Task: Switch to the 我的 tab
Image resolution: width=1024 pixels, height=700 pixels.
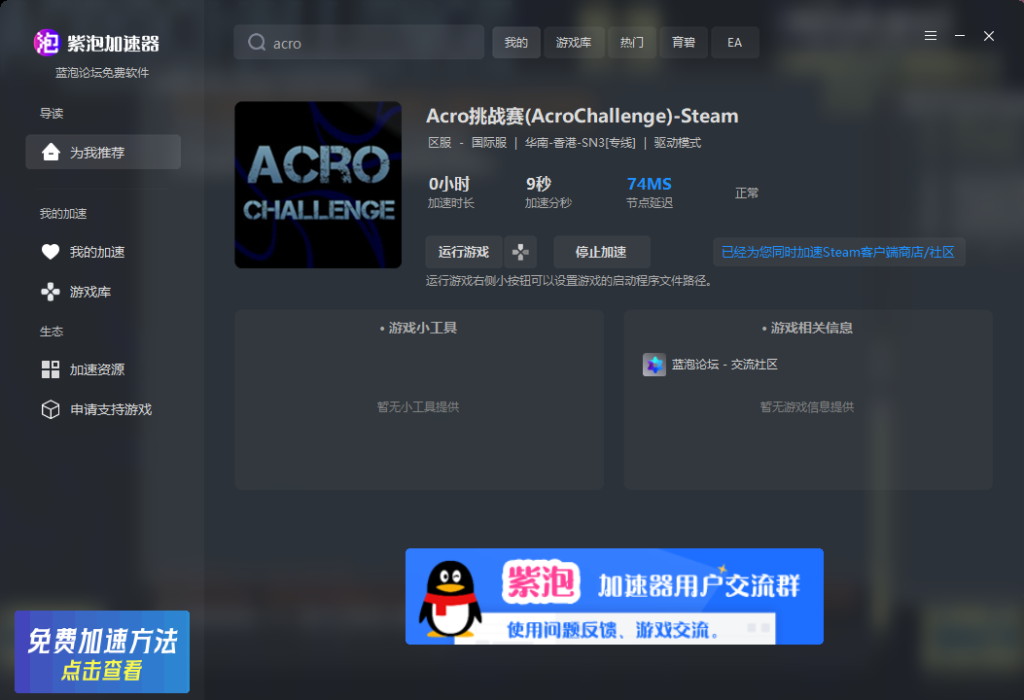Action: click(x=516, y=42)
